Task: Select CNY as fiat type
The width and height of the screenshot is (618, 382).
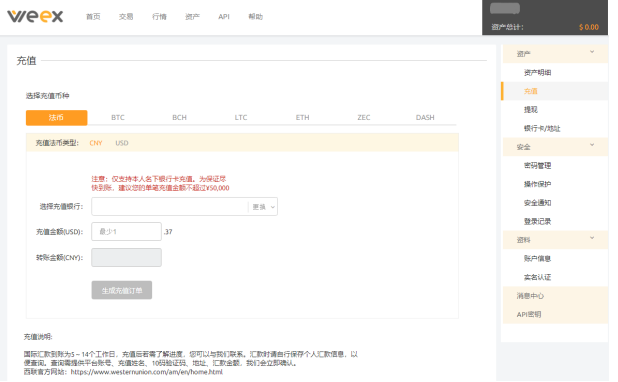Action: tap(96, 143)
